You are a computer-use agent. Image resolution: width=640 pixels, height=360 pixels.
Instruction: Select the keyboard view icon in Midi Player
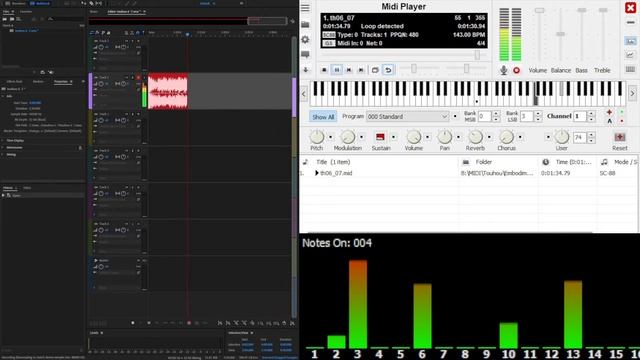coord(631,69)
